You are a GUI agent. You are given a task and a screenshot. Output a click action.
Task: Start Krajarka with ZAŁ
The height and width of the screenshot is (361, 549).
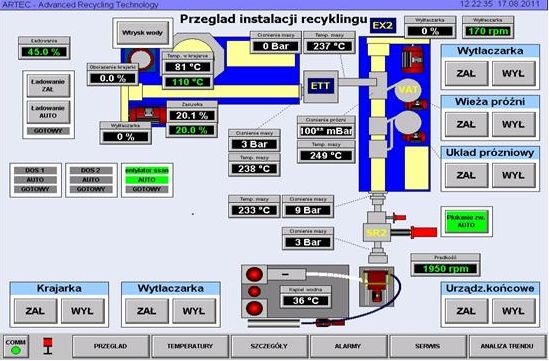click(x=35, y=311)
